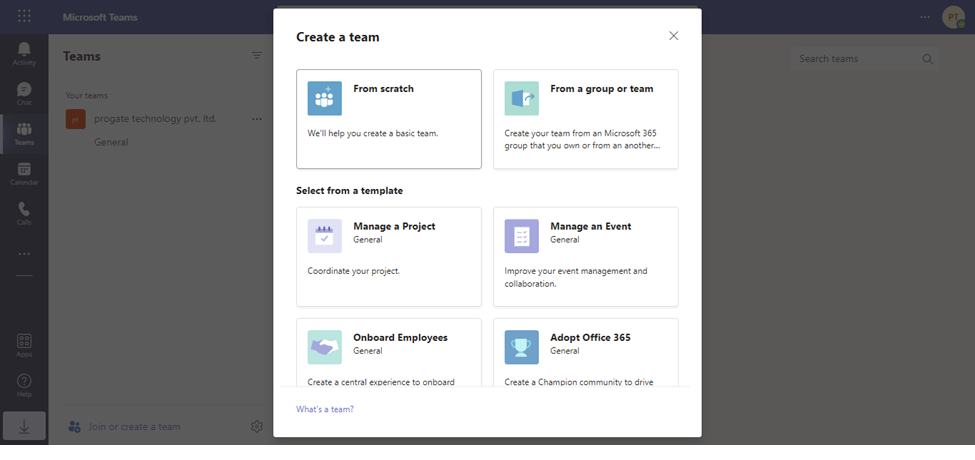
Task: Click the download desktop app icon
Action: 24,426
